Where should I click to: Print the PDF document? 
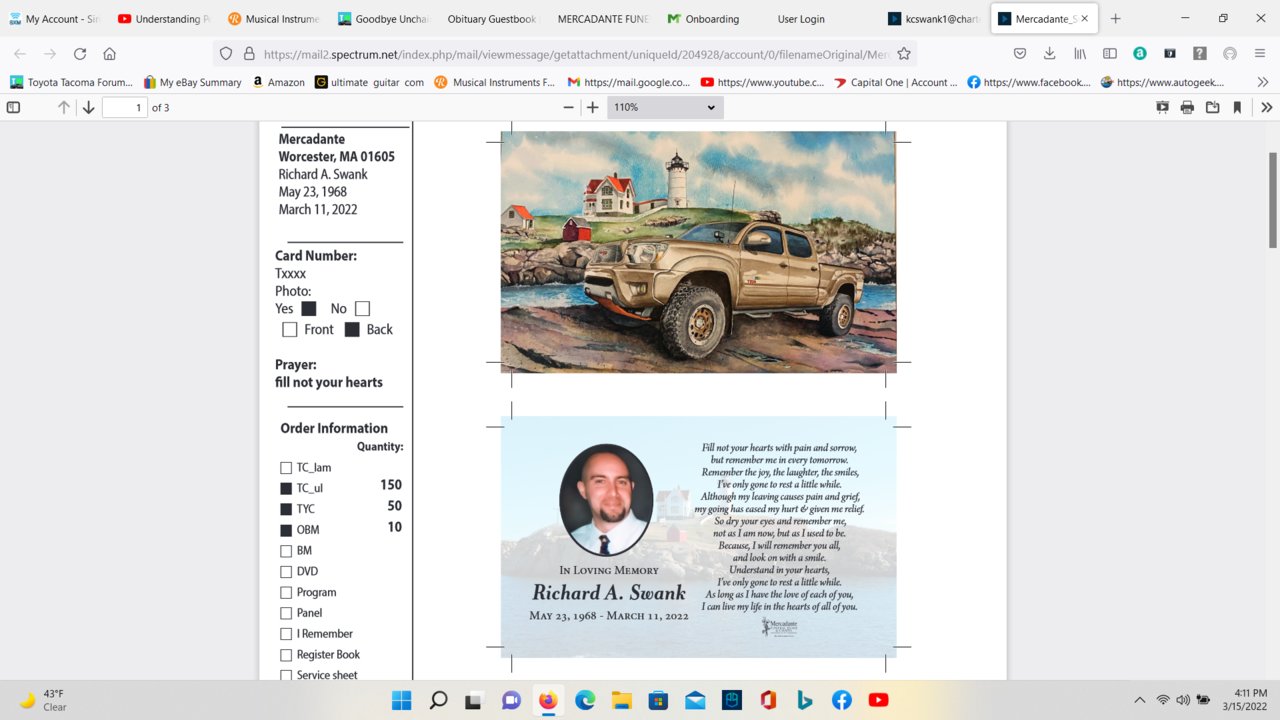coord(1187,107)
